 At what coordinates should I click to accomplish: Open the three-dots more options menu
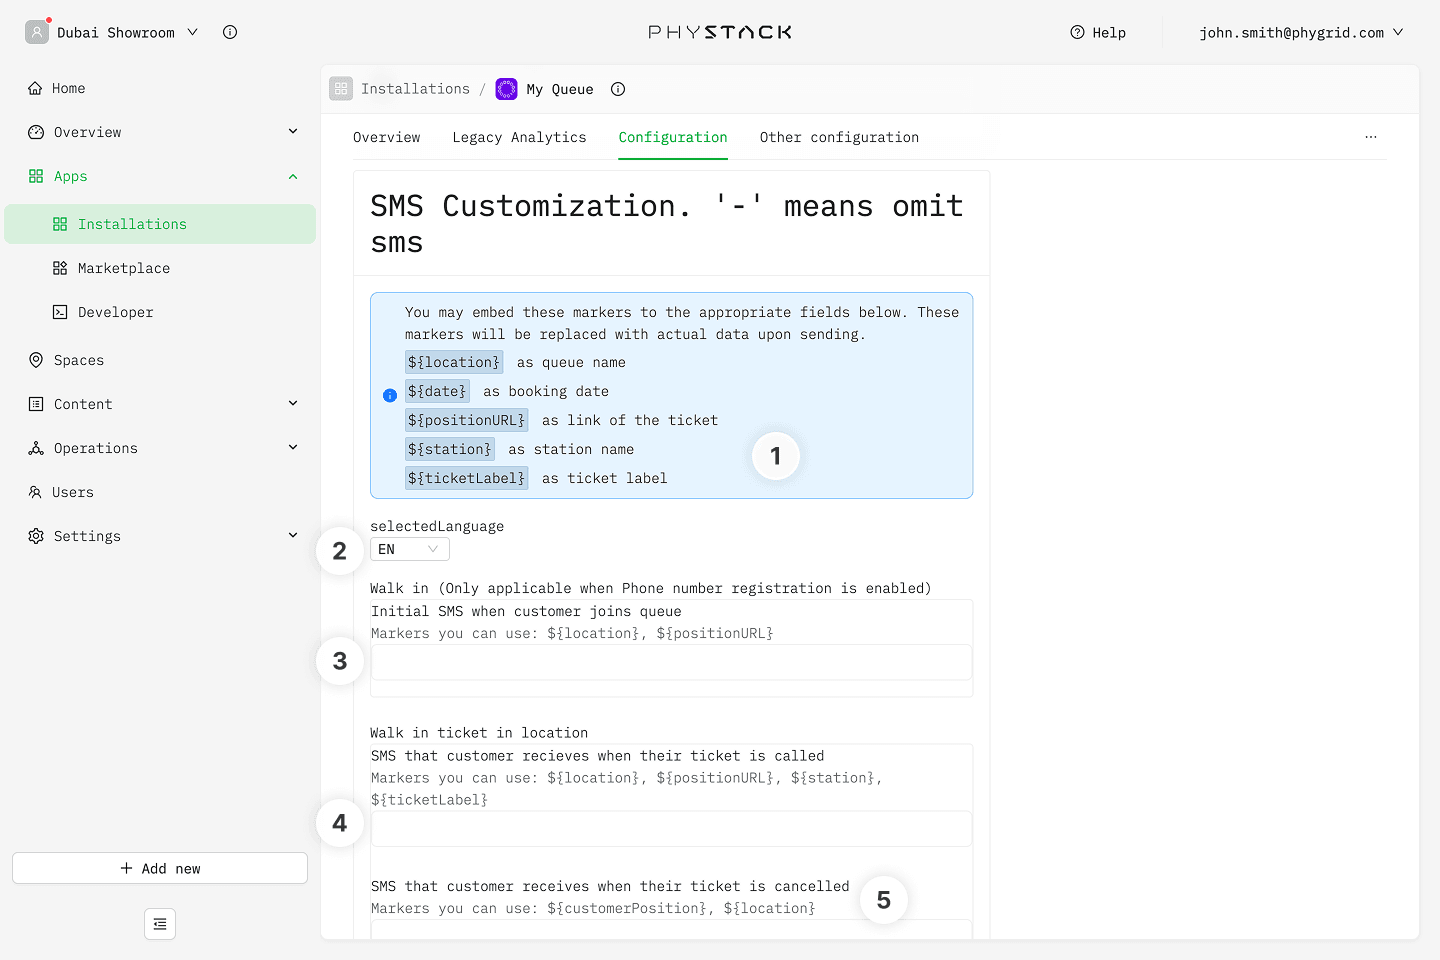coord(1370,137)
